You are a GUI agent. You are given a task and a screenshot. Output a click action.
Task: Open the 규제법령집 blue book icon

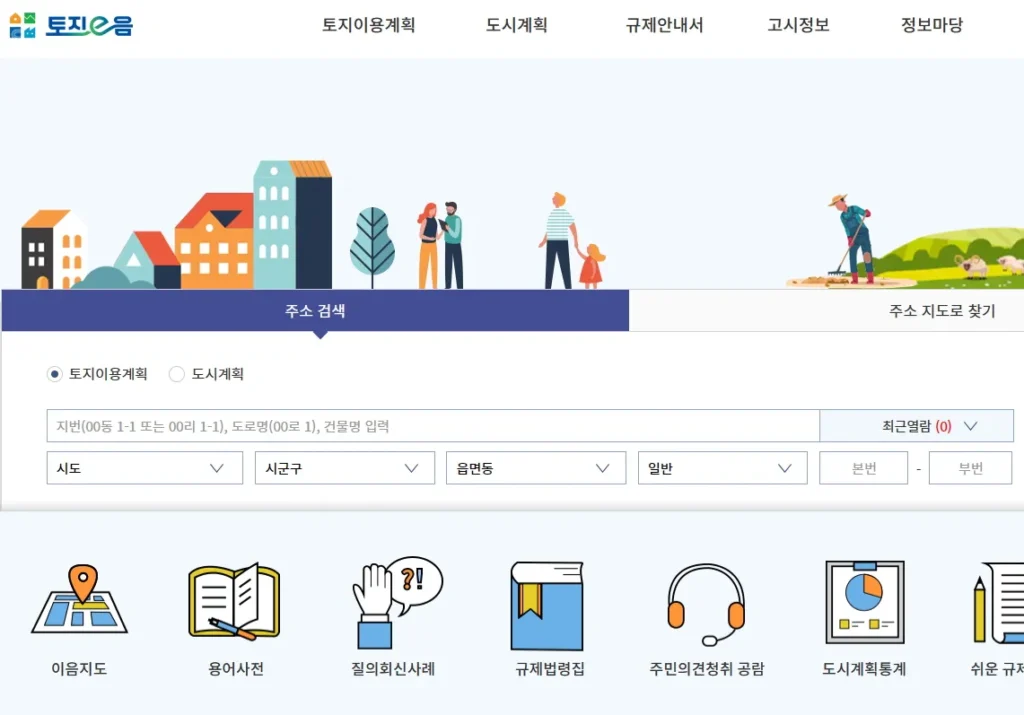[x=547, y=605]
